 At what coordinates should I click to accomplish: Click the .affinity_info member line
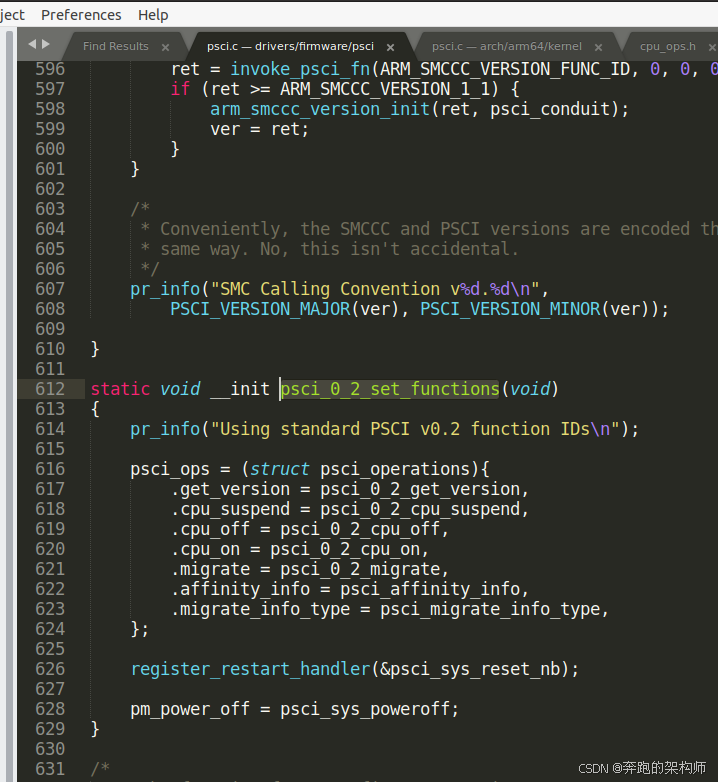tap(349, 589)
